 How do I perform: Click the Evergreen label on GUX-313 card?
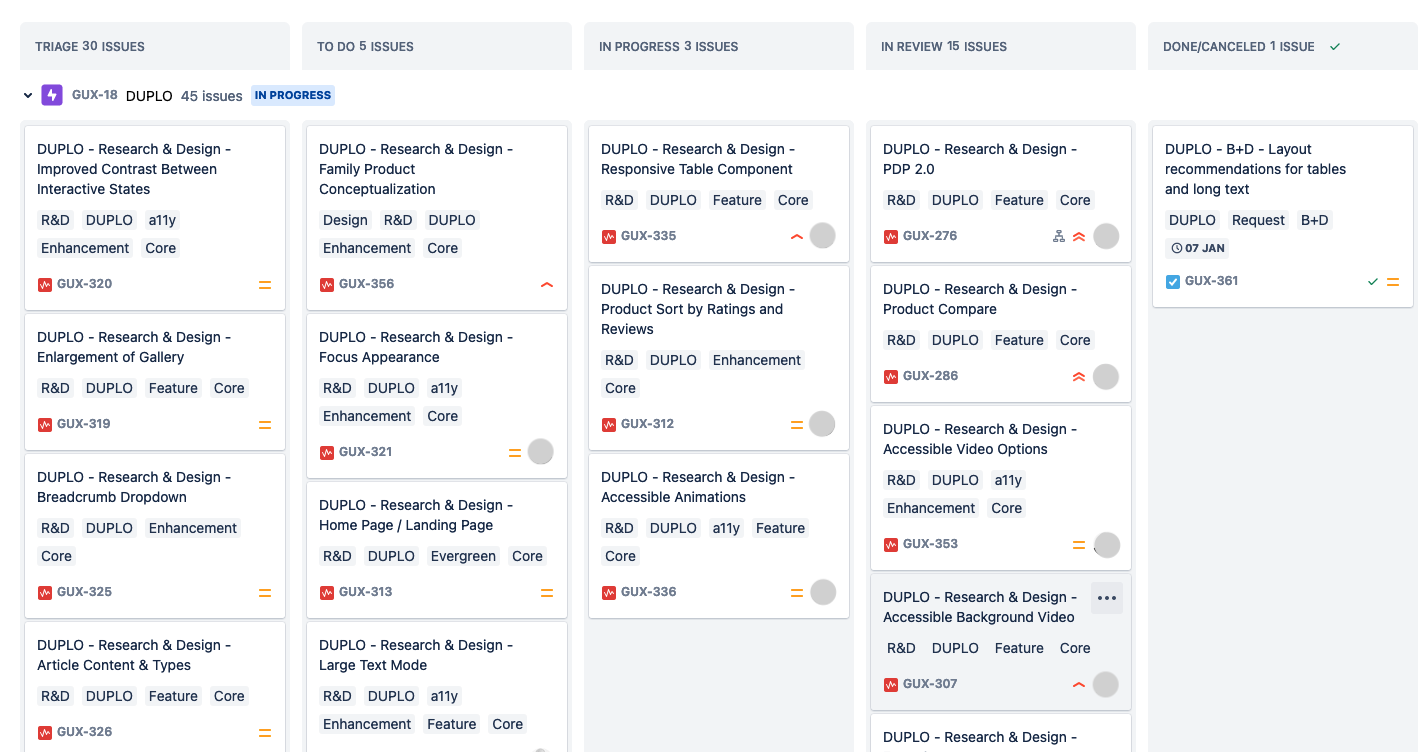463,556
